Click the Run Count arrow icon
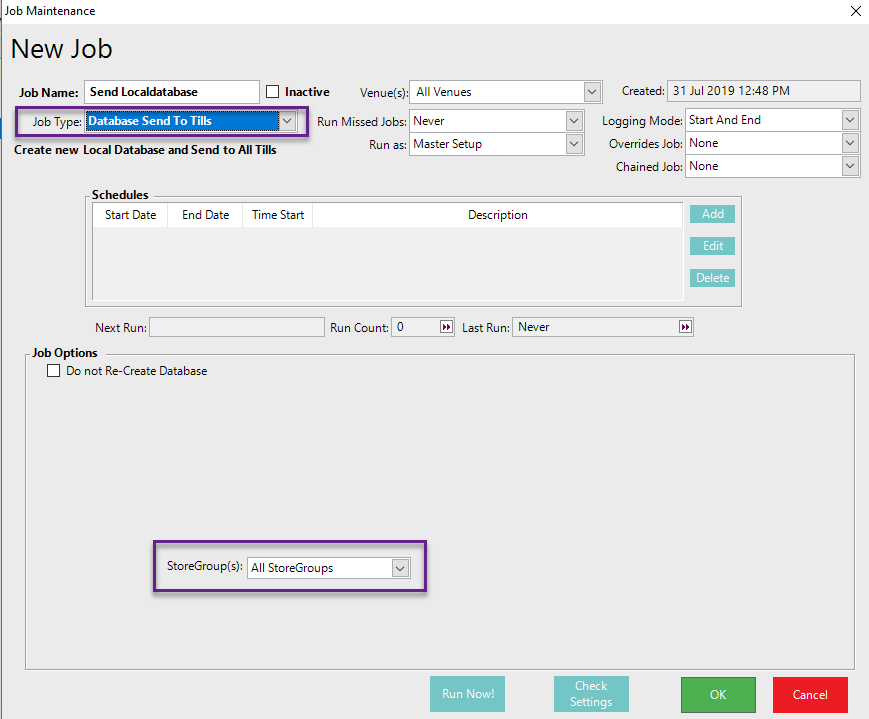Viewport: 869px width, 719px height. pyautogui.click(x=446, y=327)
